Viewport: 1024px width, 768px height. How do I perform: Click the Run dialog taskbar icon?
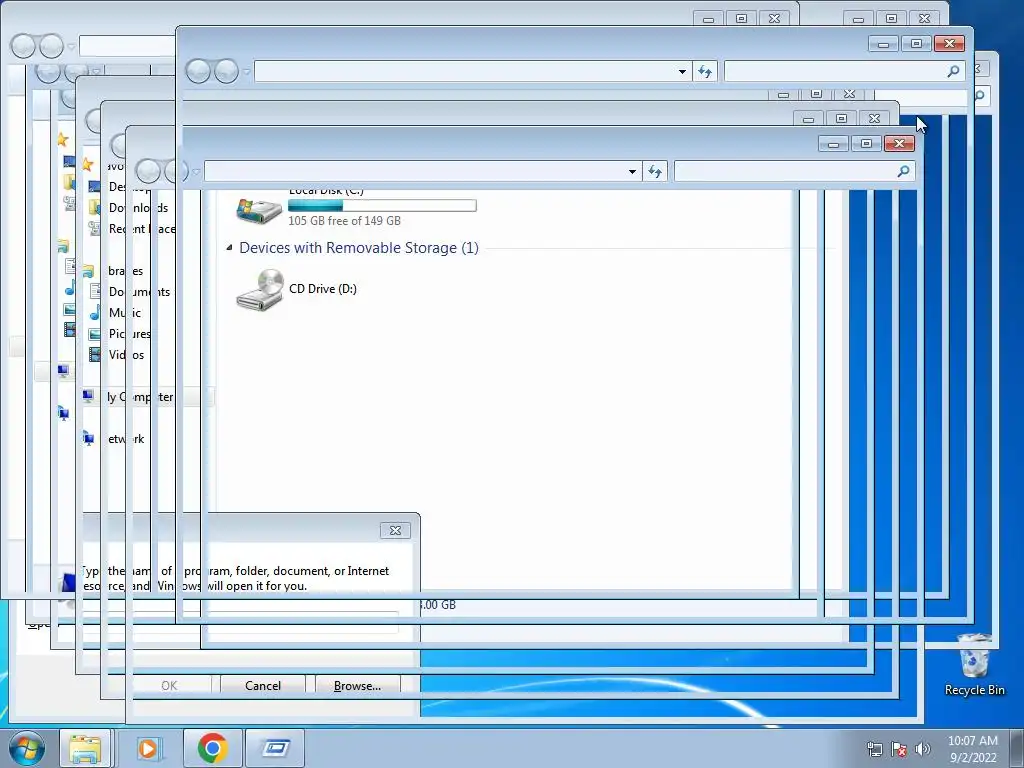(x=275, y=748)
